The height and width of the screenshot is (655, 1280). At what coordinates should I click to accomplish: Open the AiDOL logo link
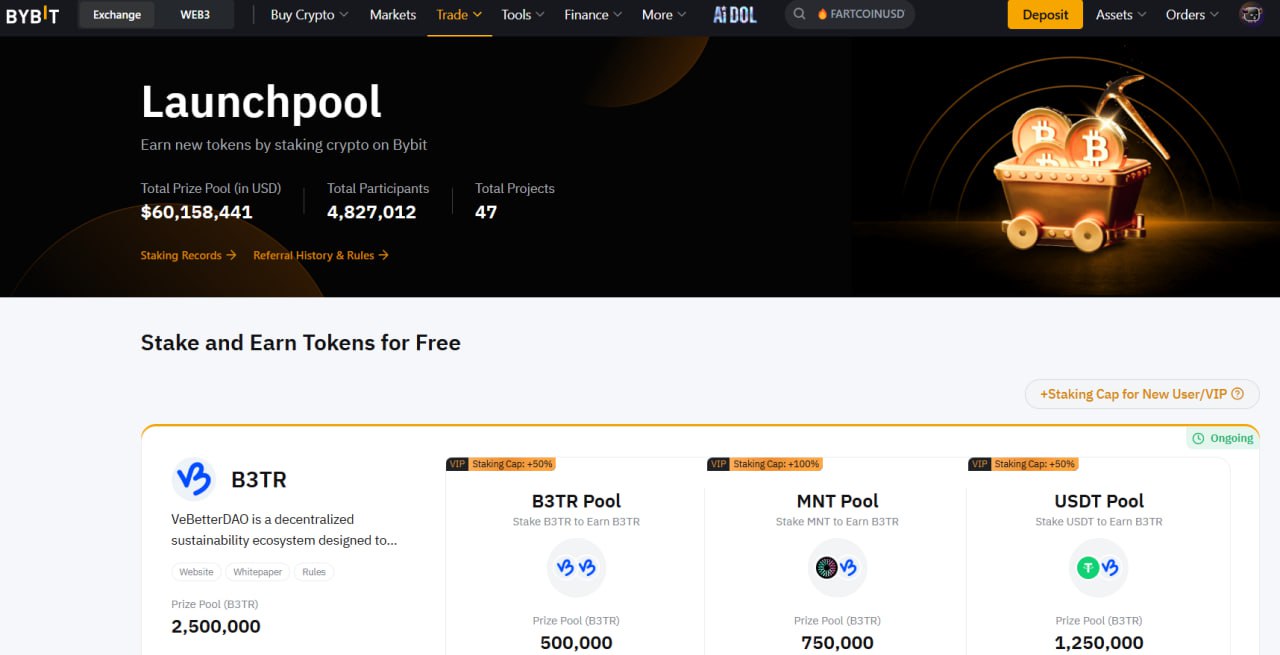point(734,15)
